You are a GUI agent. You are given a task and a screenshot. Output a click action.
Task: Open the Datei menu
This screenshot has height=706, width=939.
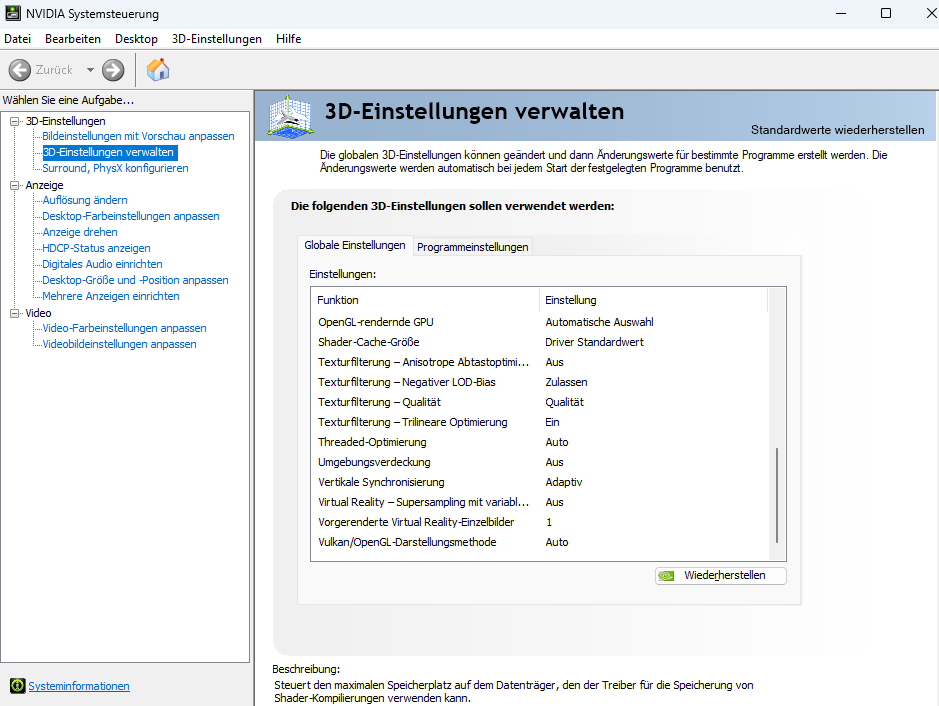pyautogui.click(x=17, y=39)
